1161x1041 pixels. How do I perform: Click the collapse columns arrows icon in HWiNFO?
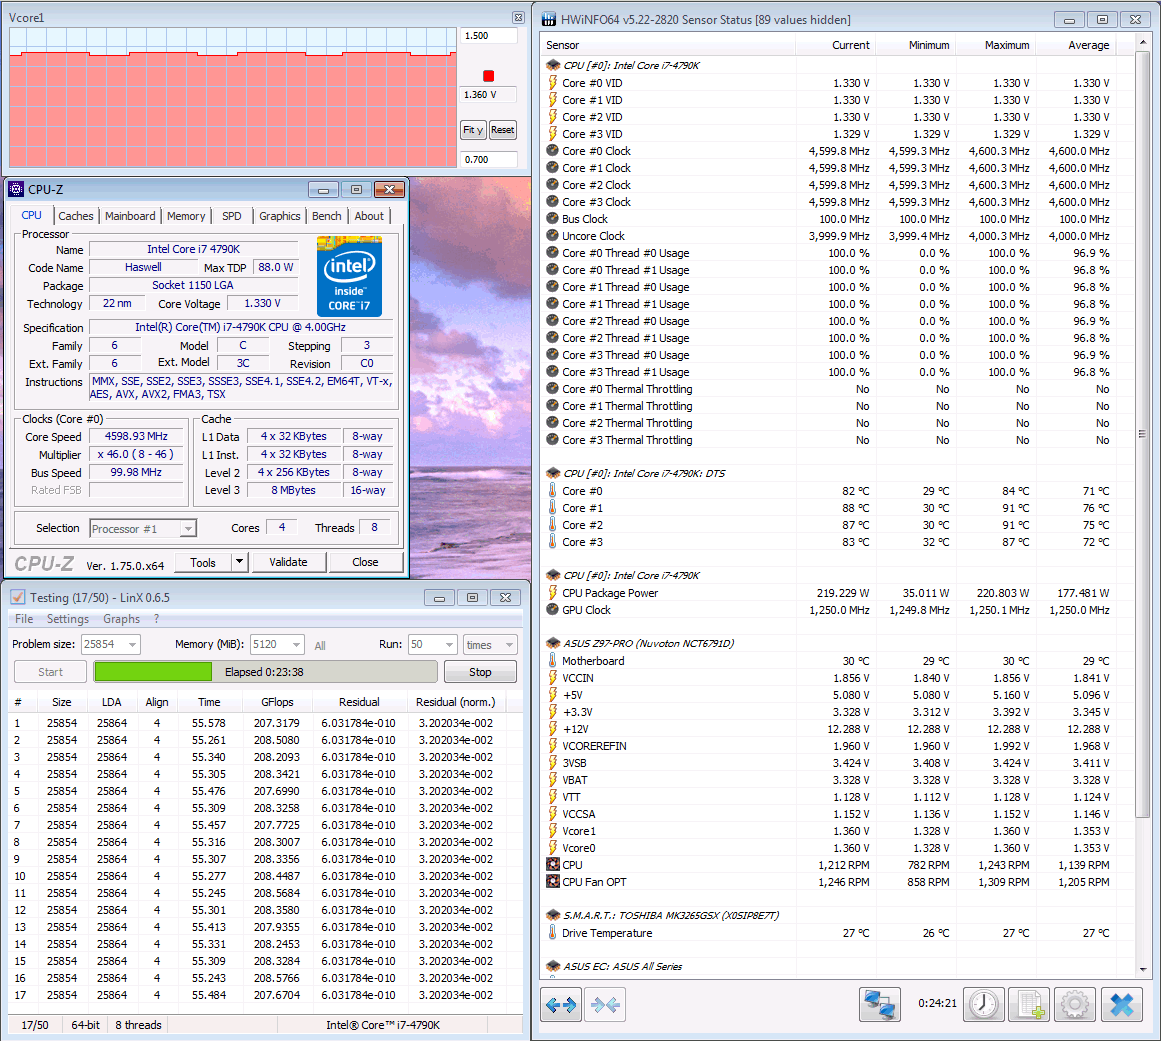pos(605,1005)
